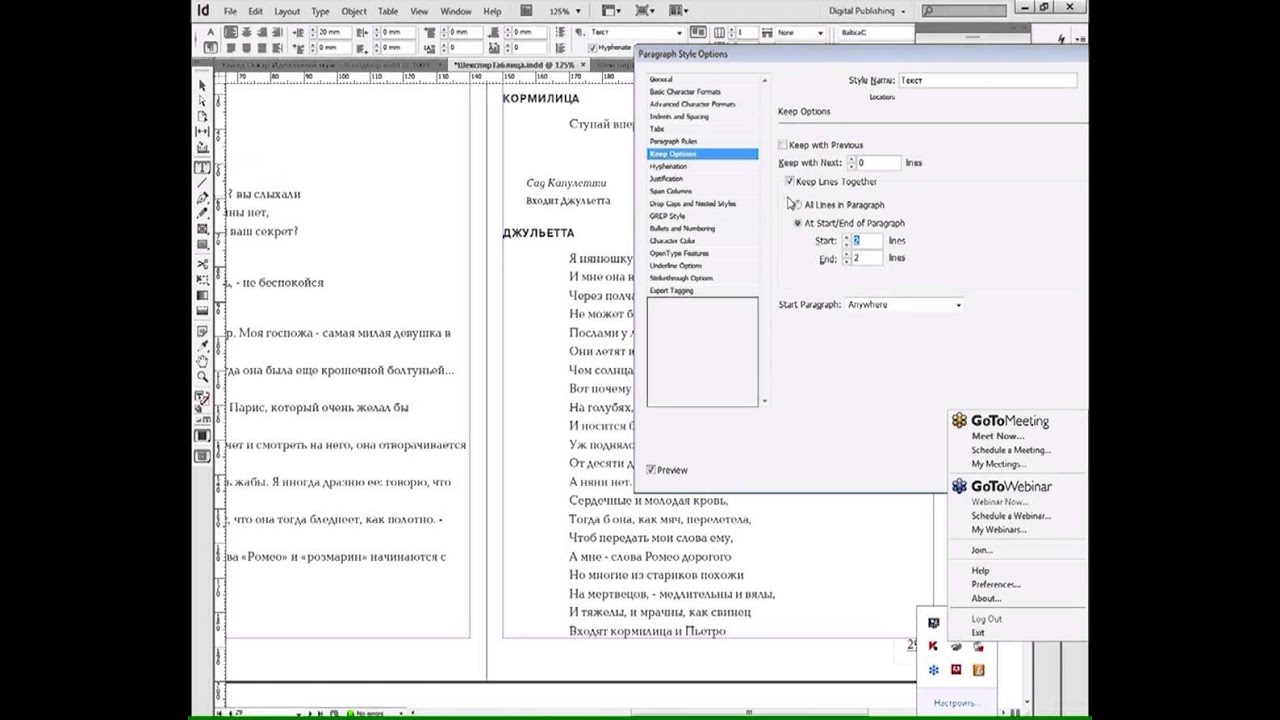
Task: Select the Free Transform tool
Action: click(202, 279)
